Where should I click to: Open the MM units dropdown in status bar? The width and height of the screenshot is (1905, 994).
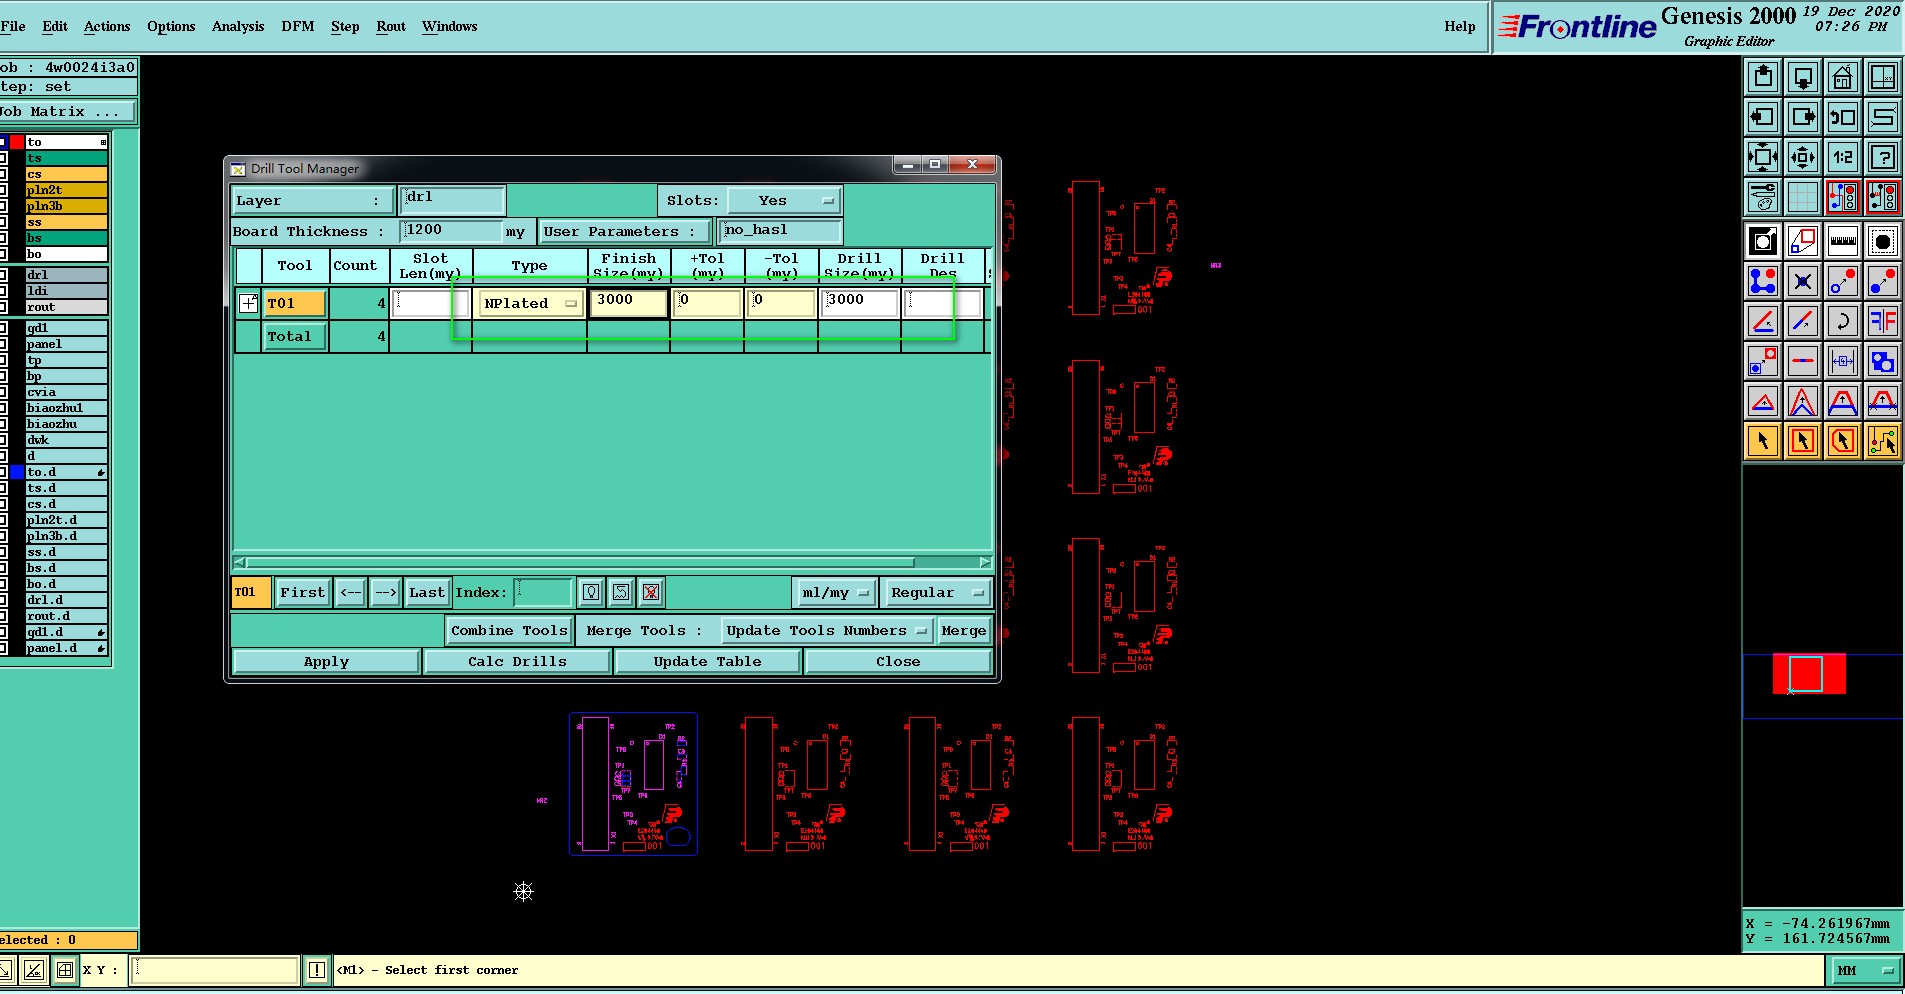tap(1865, 970)
